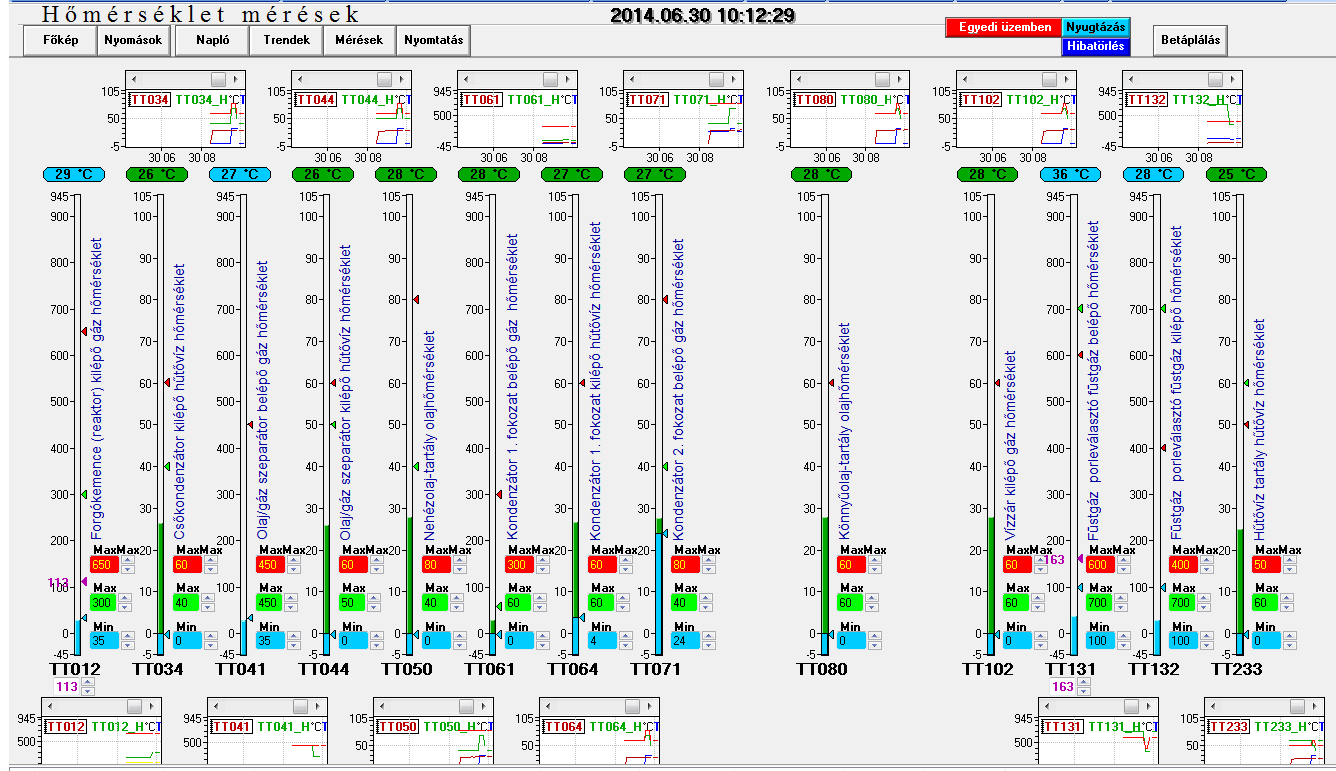Image resolution: width=1336 pixels, height=771 pixels.
Task: Click the date and time display
Action: [x=703, y=15]
